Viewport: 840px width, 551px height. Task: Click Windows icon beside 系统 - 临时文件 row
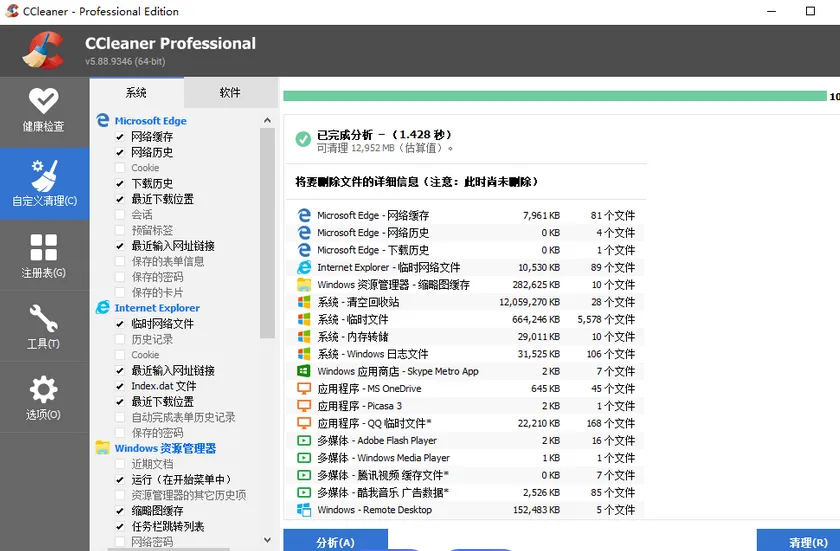304,319
